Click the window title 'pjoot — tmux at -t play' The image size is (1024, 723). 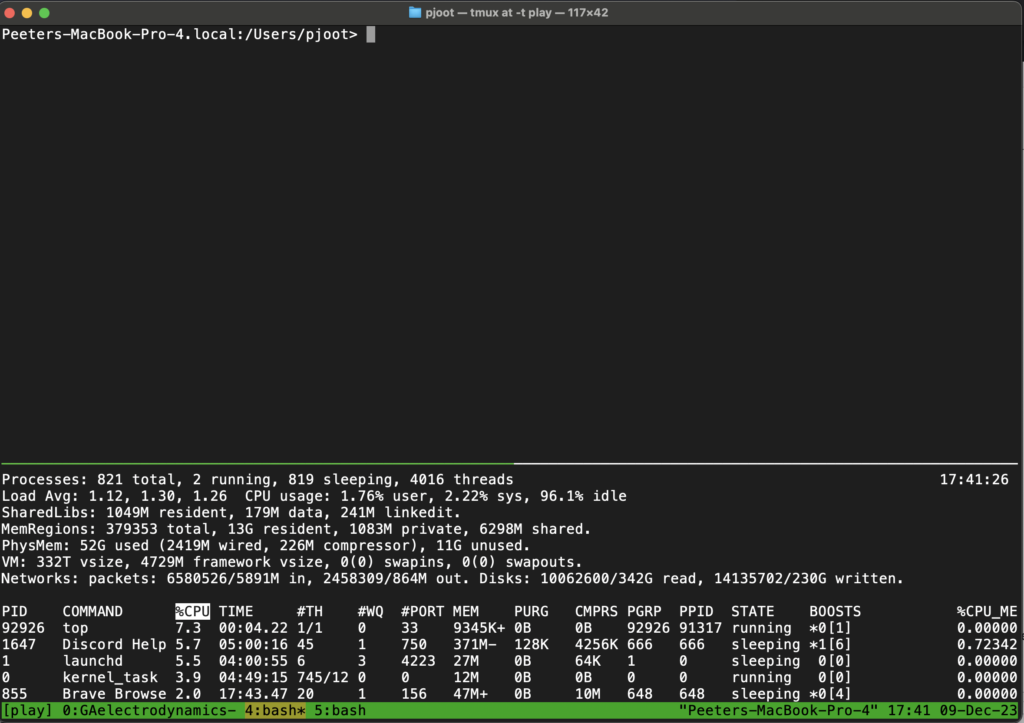click(x=488, y=12)
